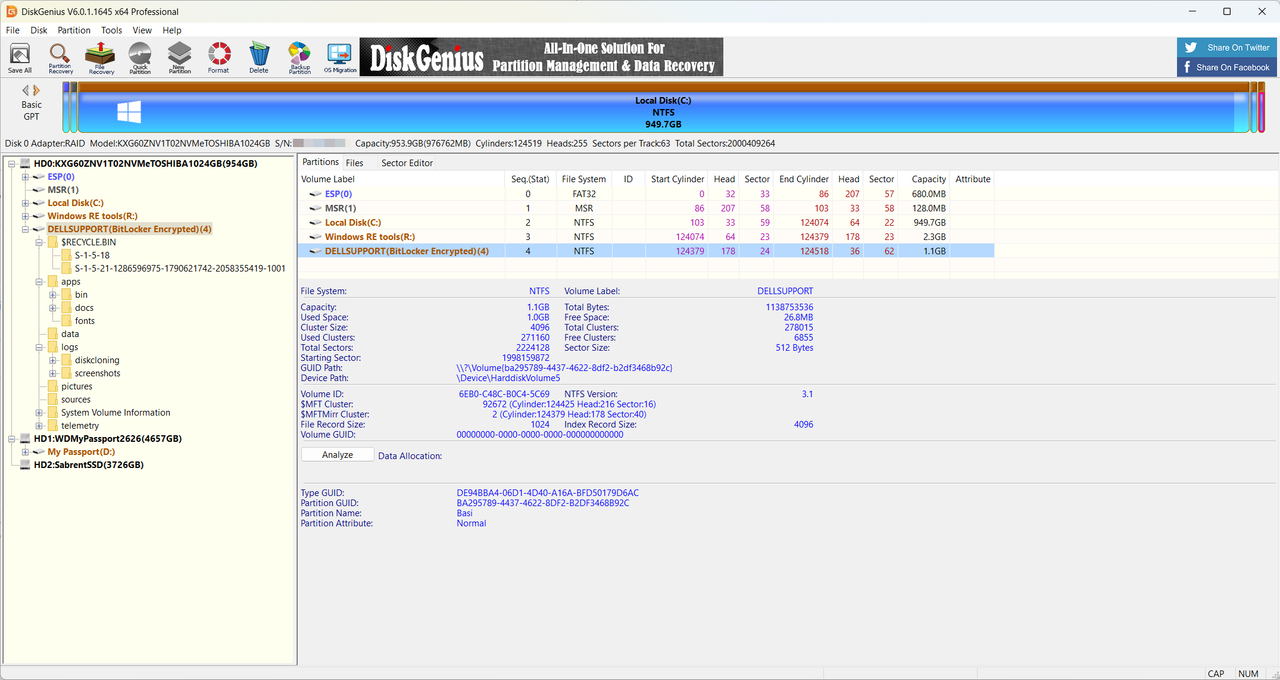Click the Format toolbar icon
1280x680 pixels.
point(218,57)
